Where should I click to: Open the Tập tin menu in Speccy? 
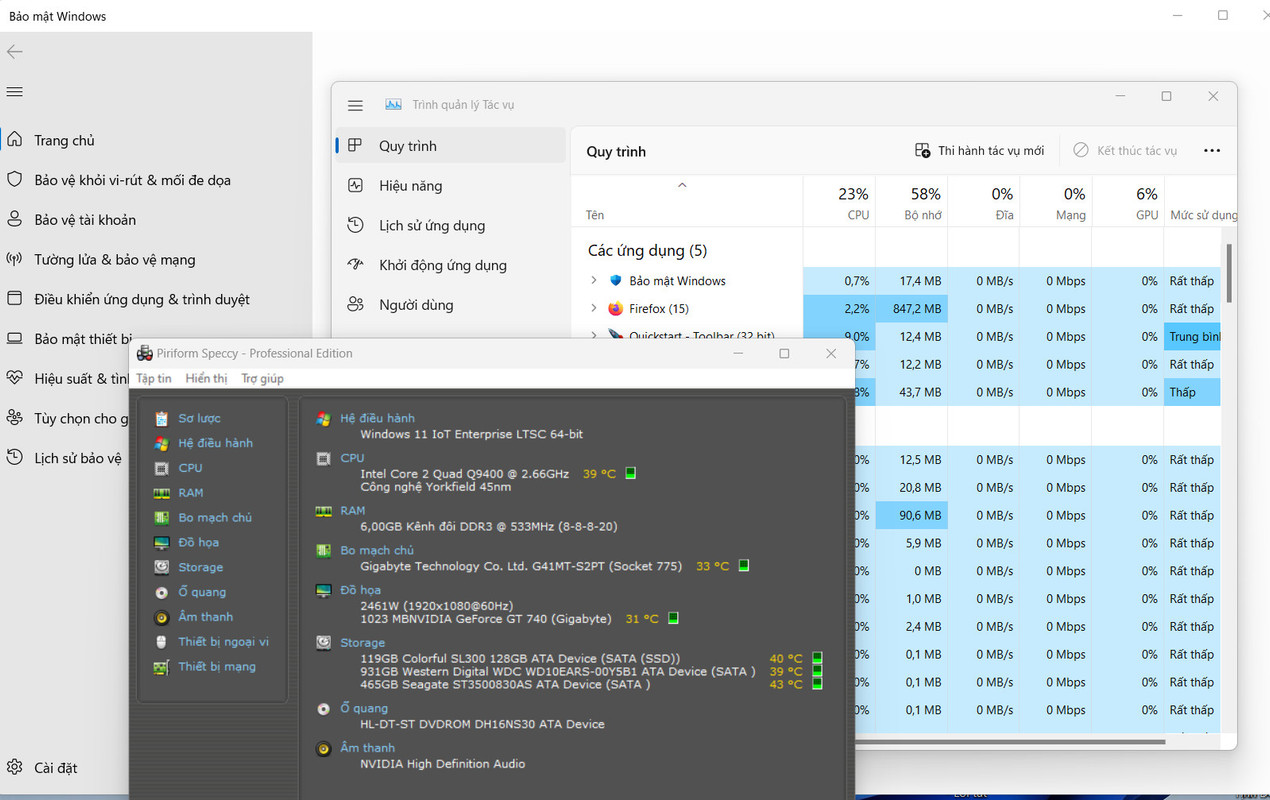154,378
